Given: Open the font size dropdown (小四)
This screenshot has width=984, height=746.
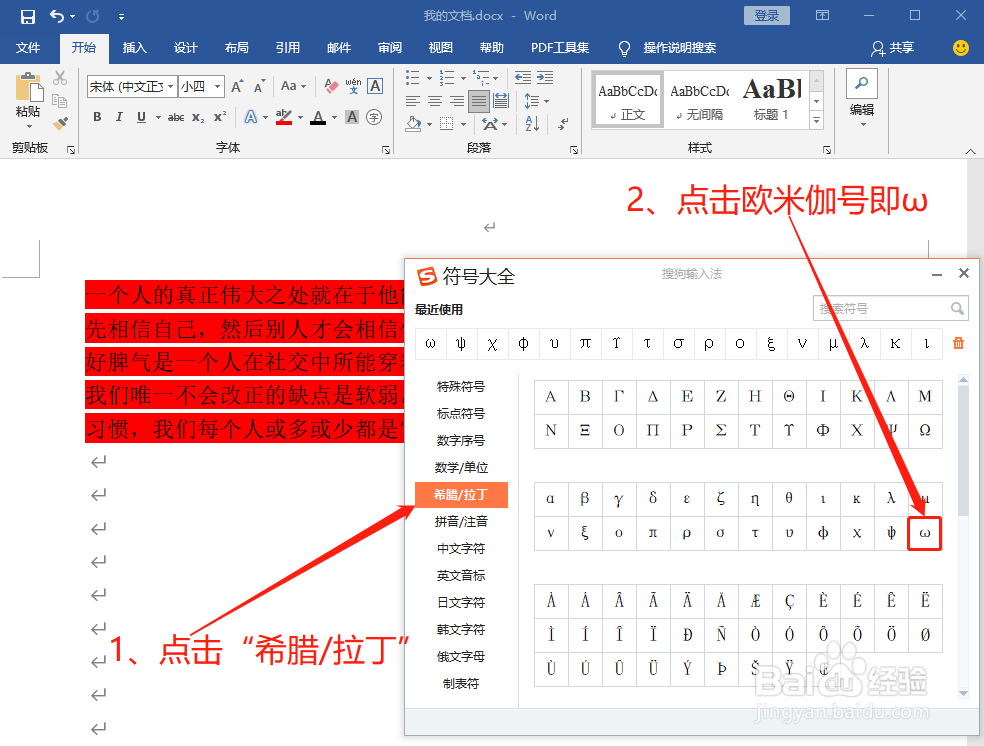Looking at the screenshot, I should pyautogui.click(x=217, y=86).
